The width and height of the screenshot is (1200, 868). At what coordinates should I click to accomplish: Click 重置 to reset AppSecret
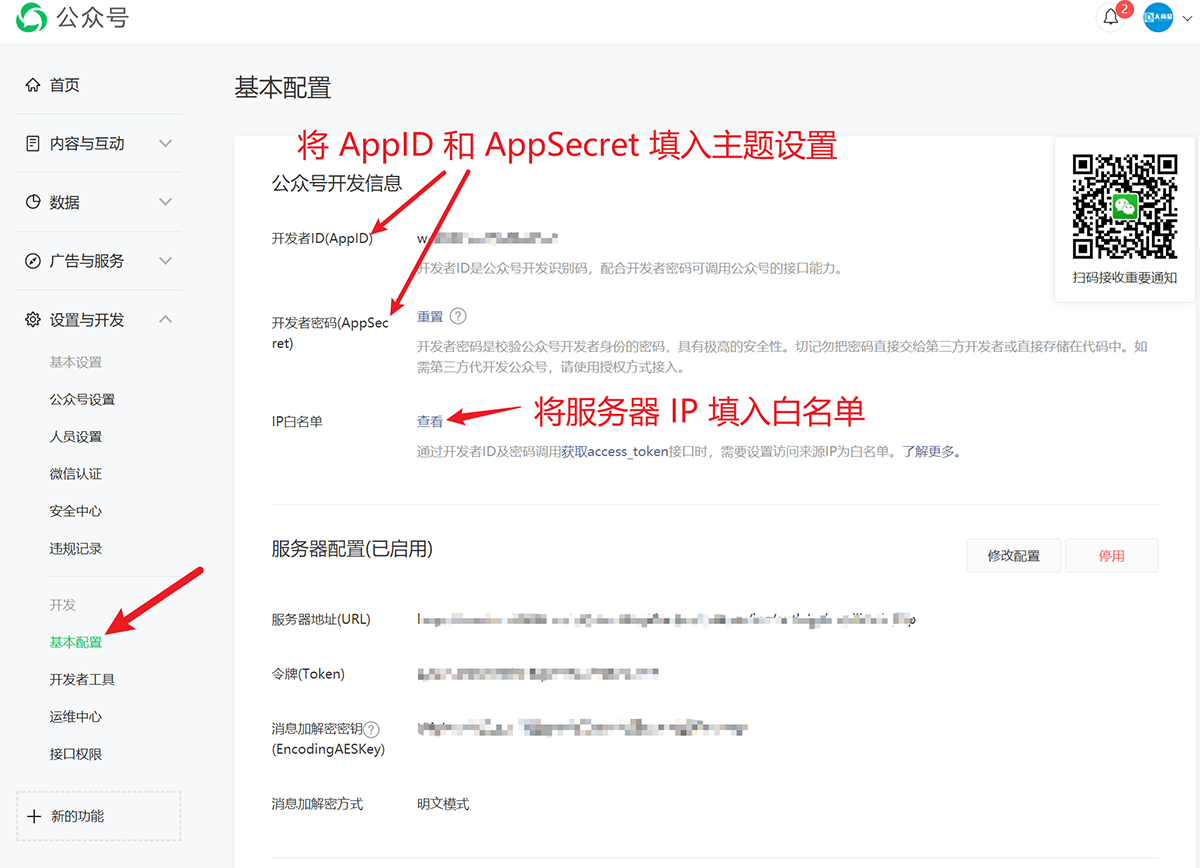coord(430,317)
